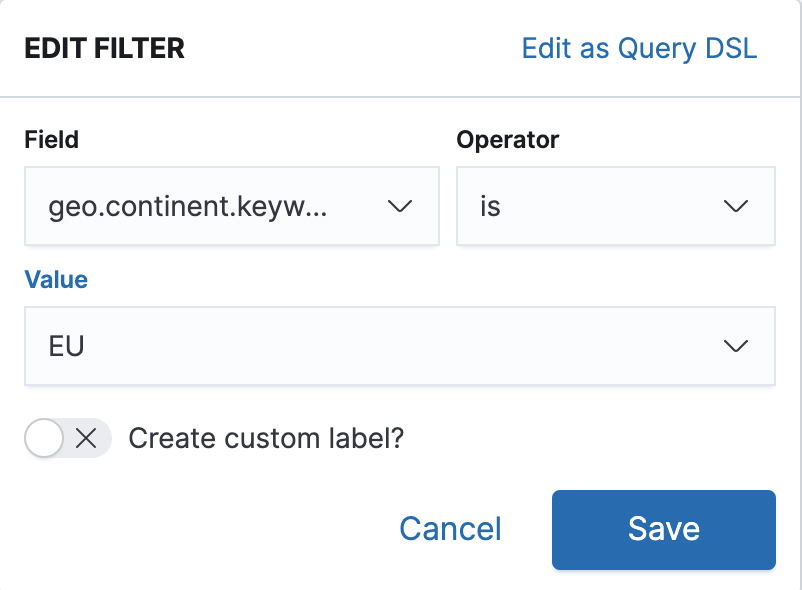This screenshot has height=590, width=802.
Task: Save the filter changes
Action: pyautogui.click(x=663, y=529)
